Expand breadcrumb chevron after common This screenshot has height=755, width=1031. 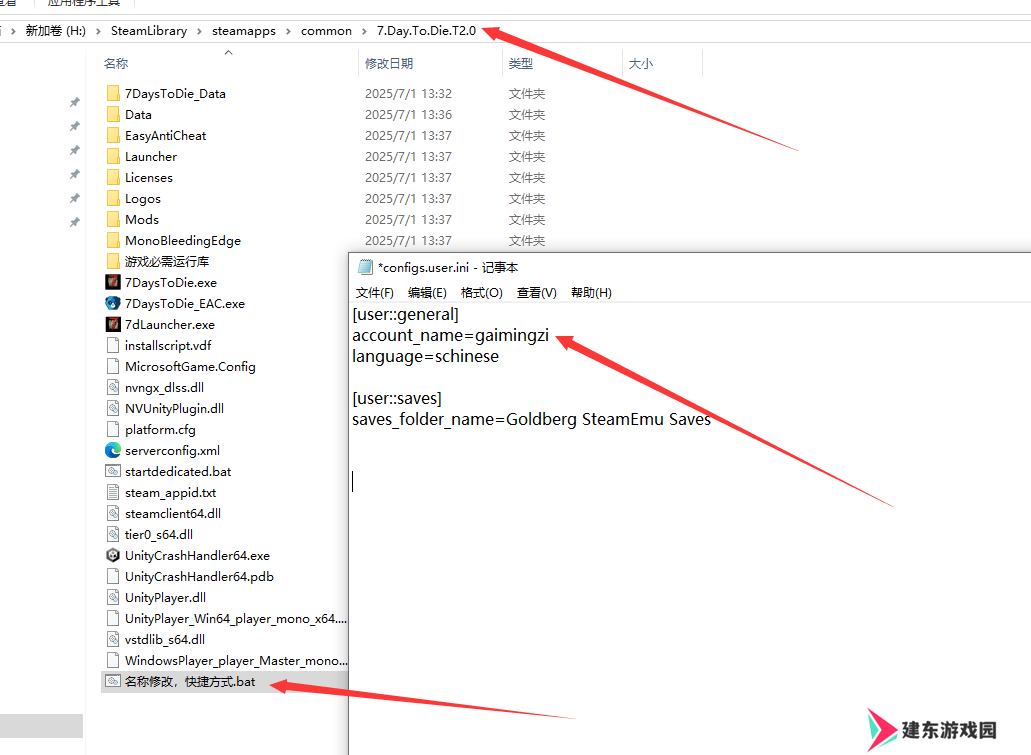pos(364,31)
